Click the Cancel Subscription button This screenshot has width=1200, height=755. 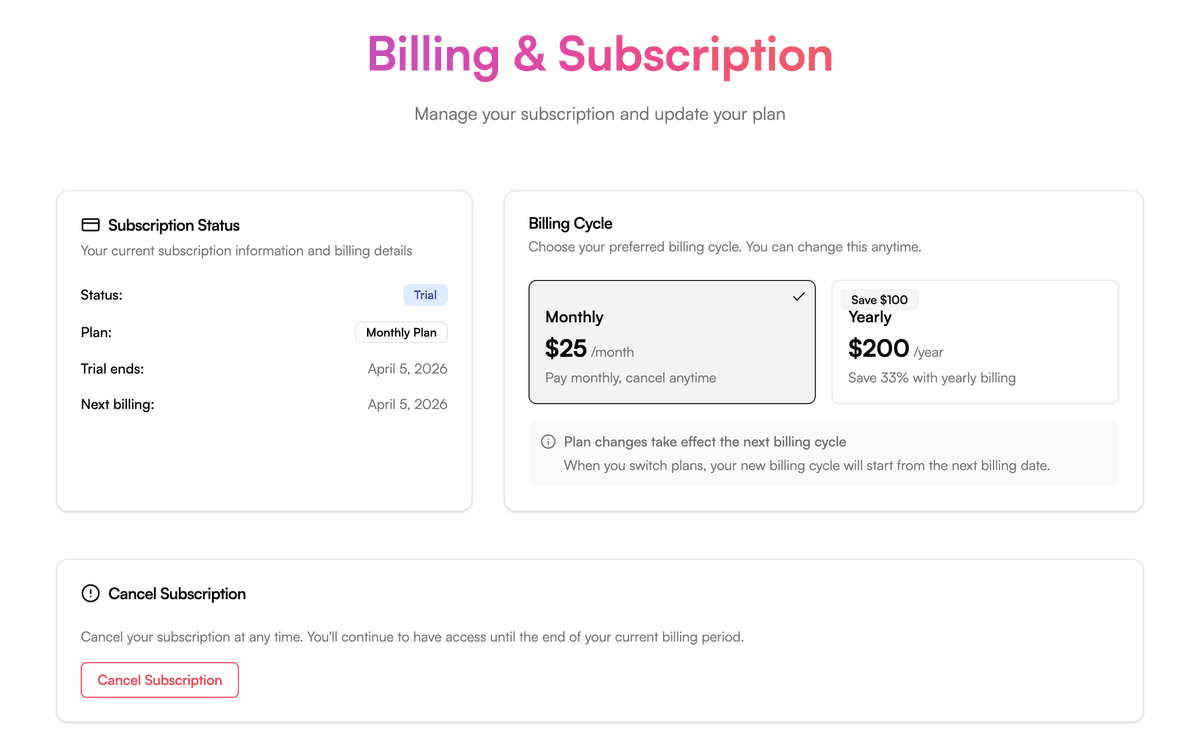tap(159, 679)
